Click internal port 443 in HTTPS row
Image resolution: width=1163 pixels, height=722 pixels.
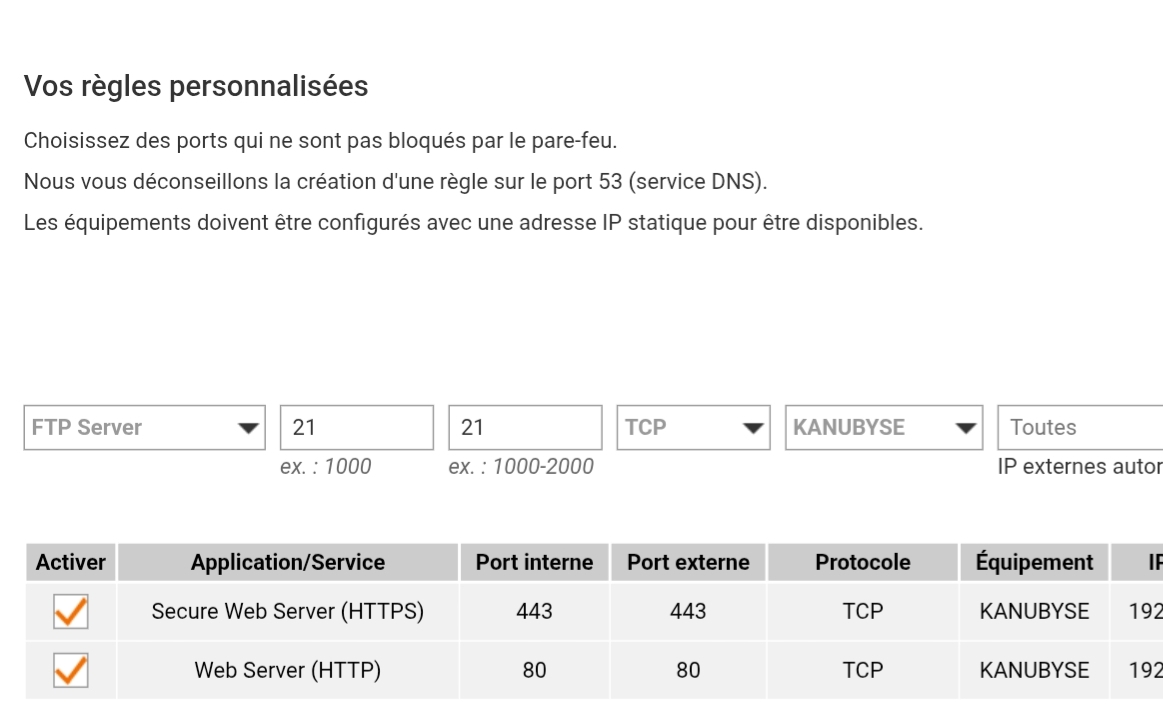534,612
